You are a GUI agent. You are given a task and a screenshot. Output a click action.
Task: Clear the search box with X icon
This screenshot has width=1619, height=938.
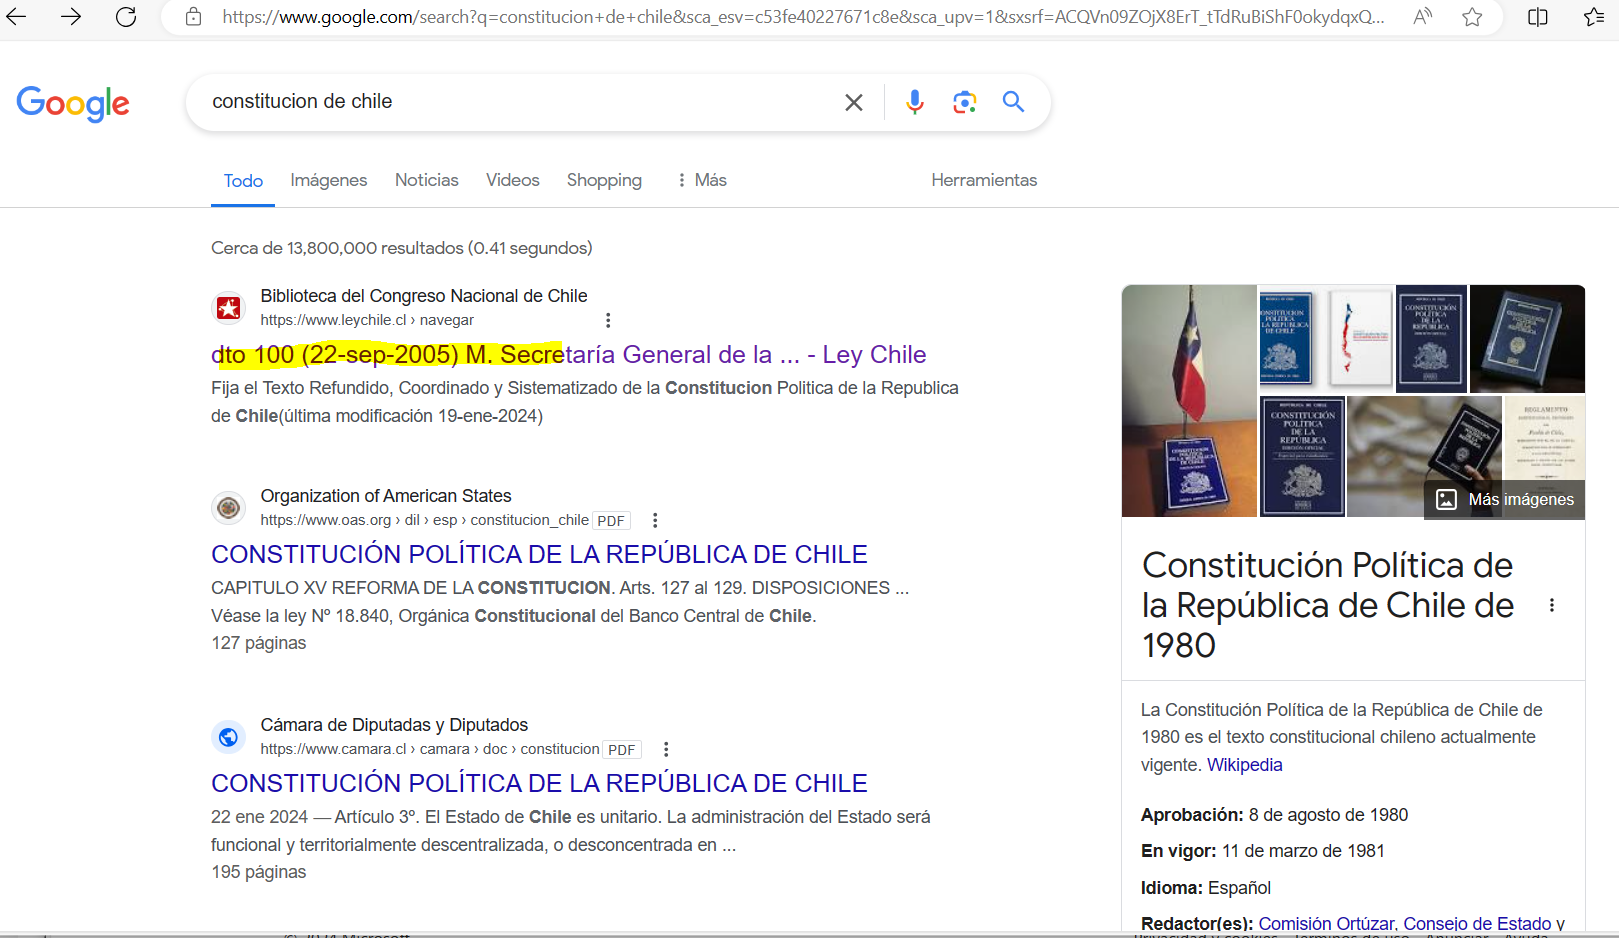854,102
